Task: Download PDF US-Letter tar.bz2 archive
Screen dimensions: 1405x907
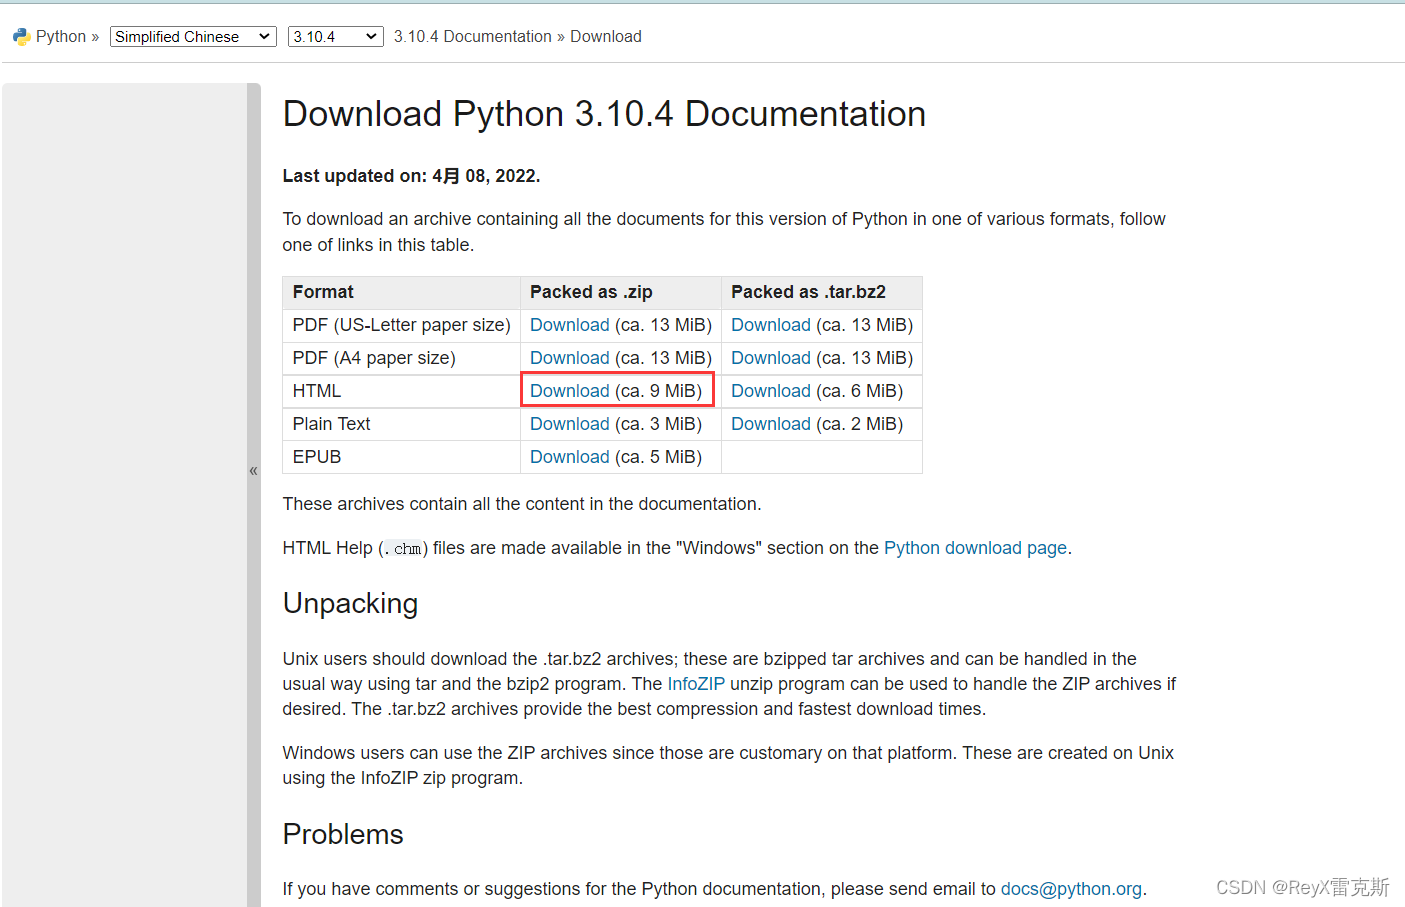Action: point(770,325)
